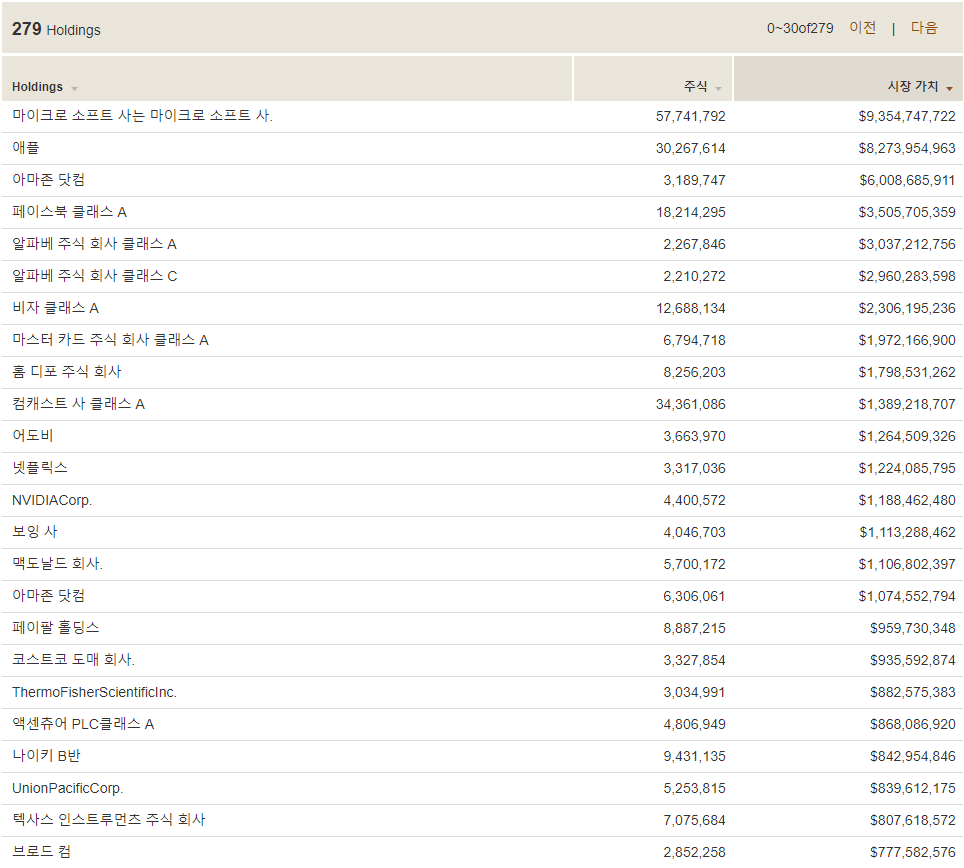Select 마스터 카드 주식 회사 클래스 A
The image size is (964, 868).
[x=110, y=339]
